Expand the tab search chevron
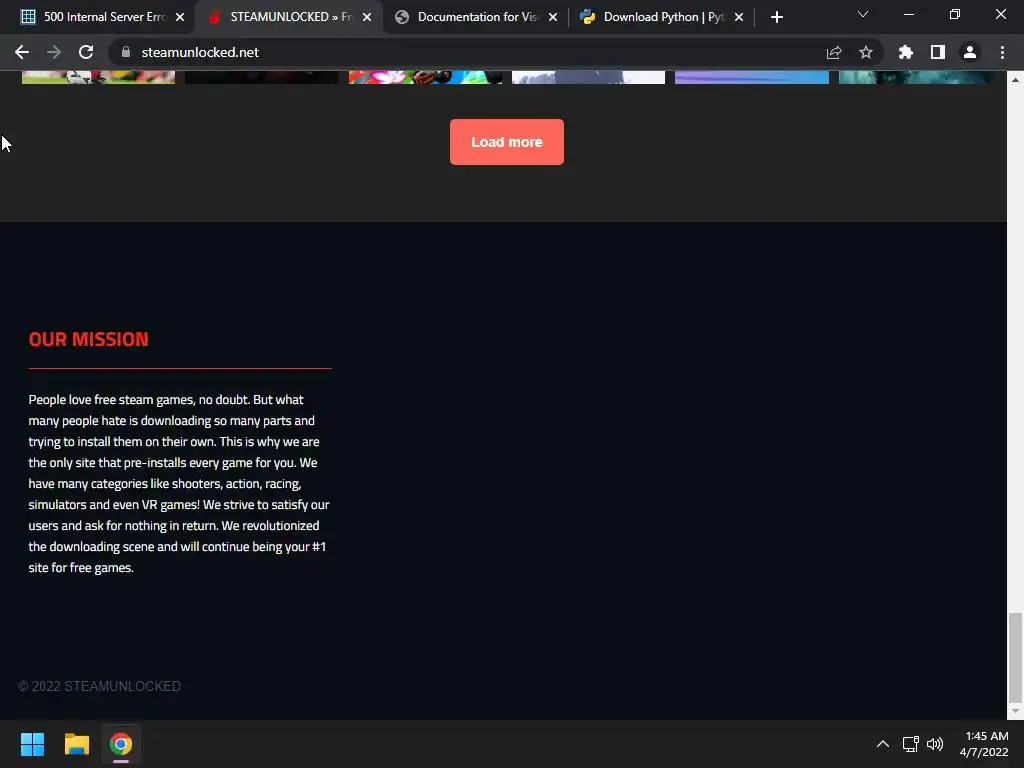The height and width of the screenshot is (768, 1024). coord(863,14)
